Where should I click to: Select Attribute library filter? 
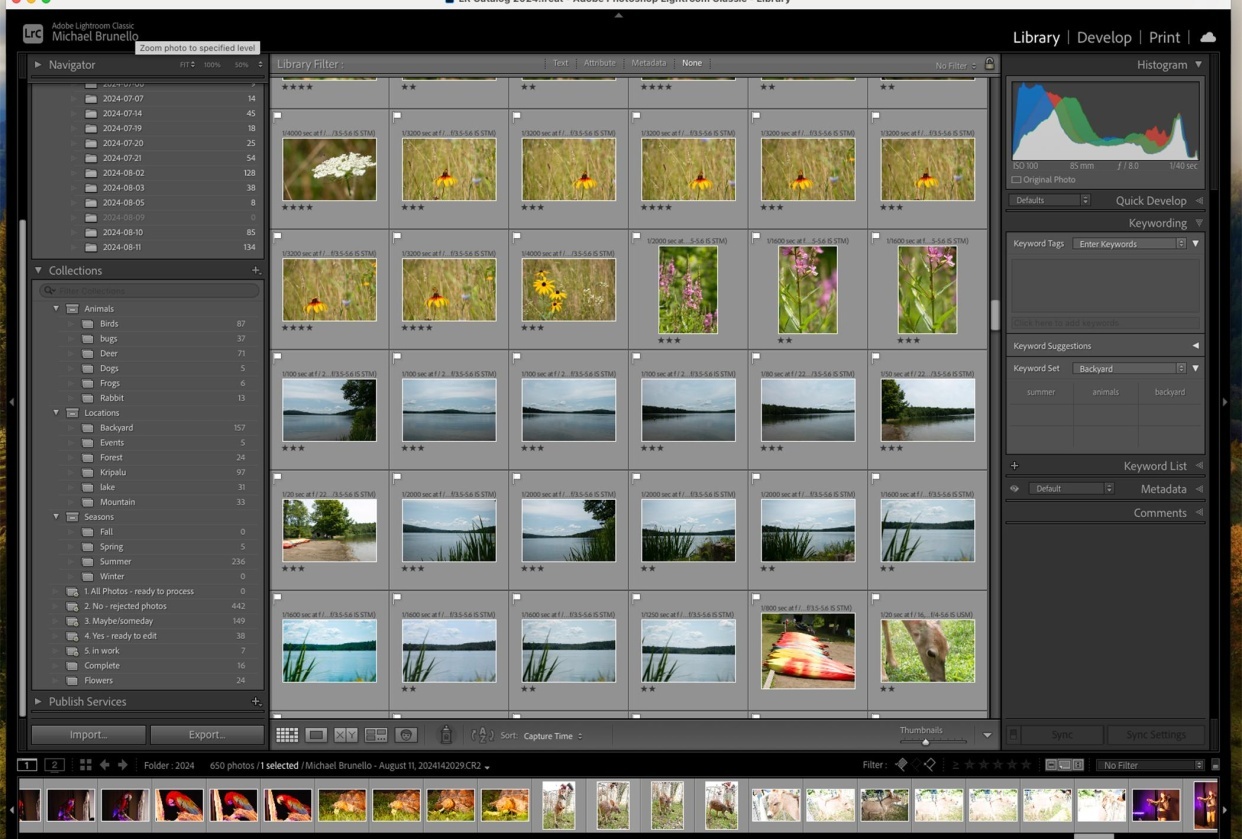tap(600, 63)
